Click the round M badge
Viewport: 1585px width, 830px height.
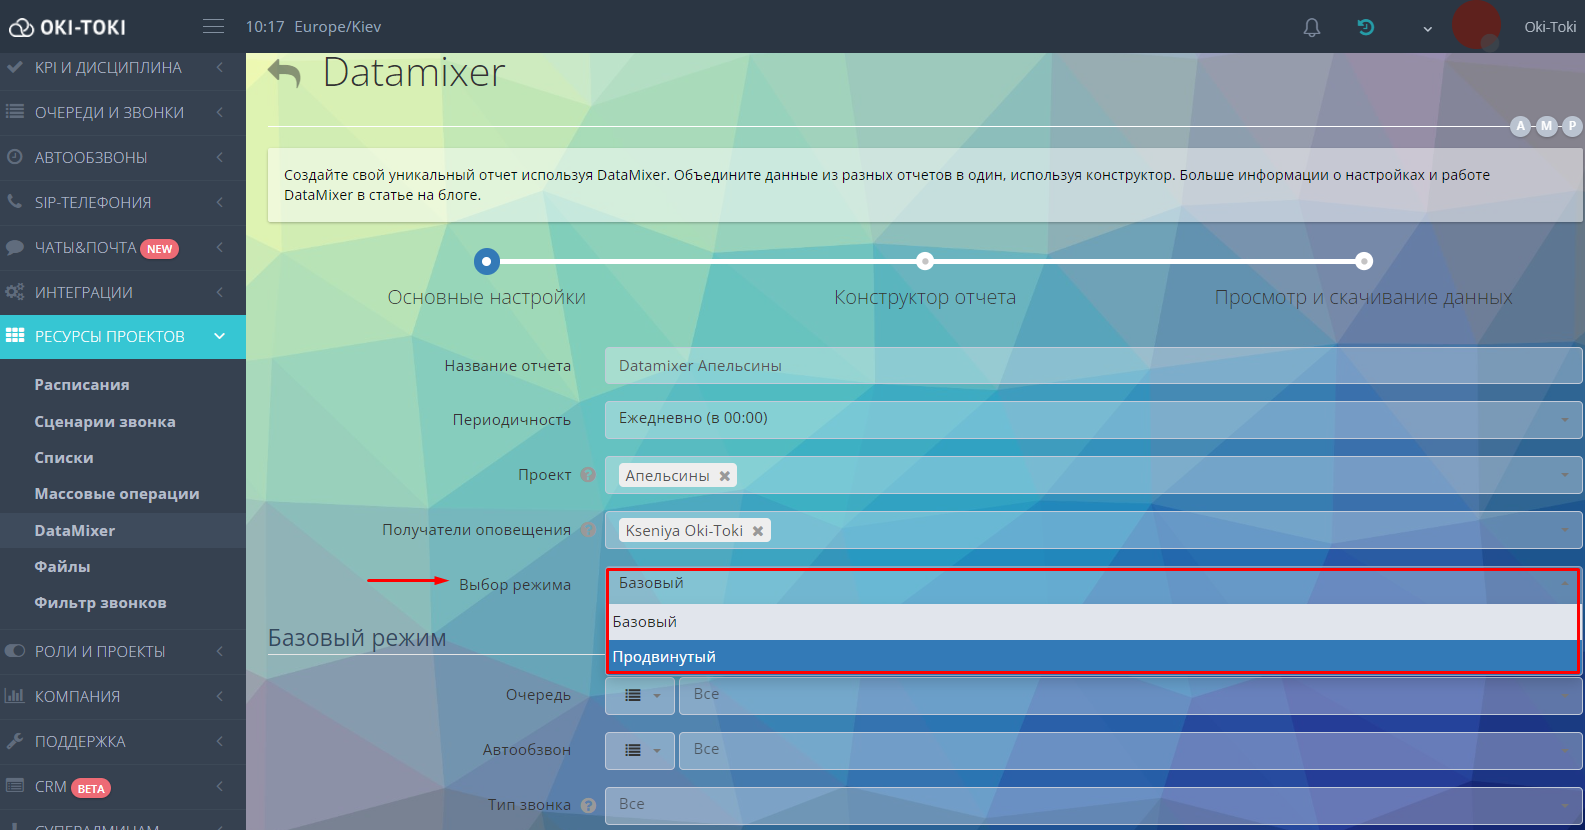coord(1547,126)
